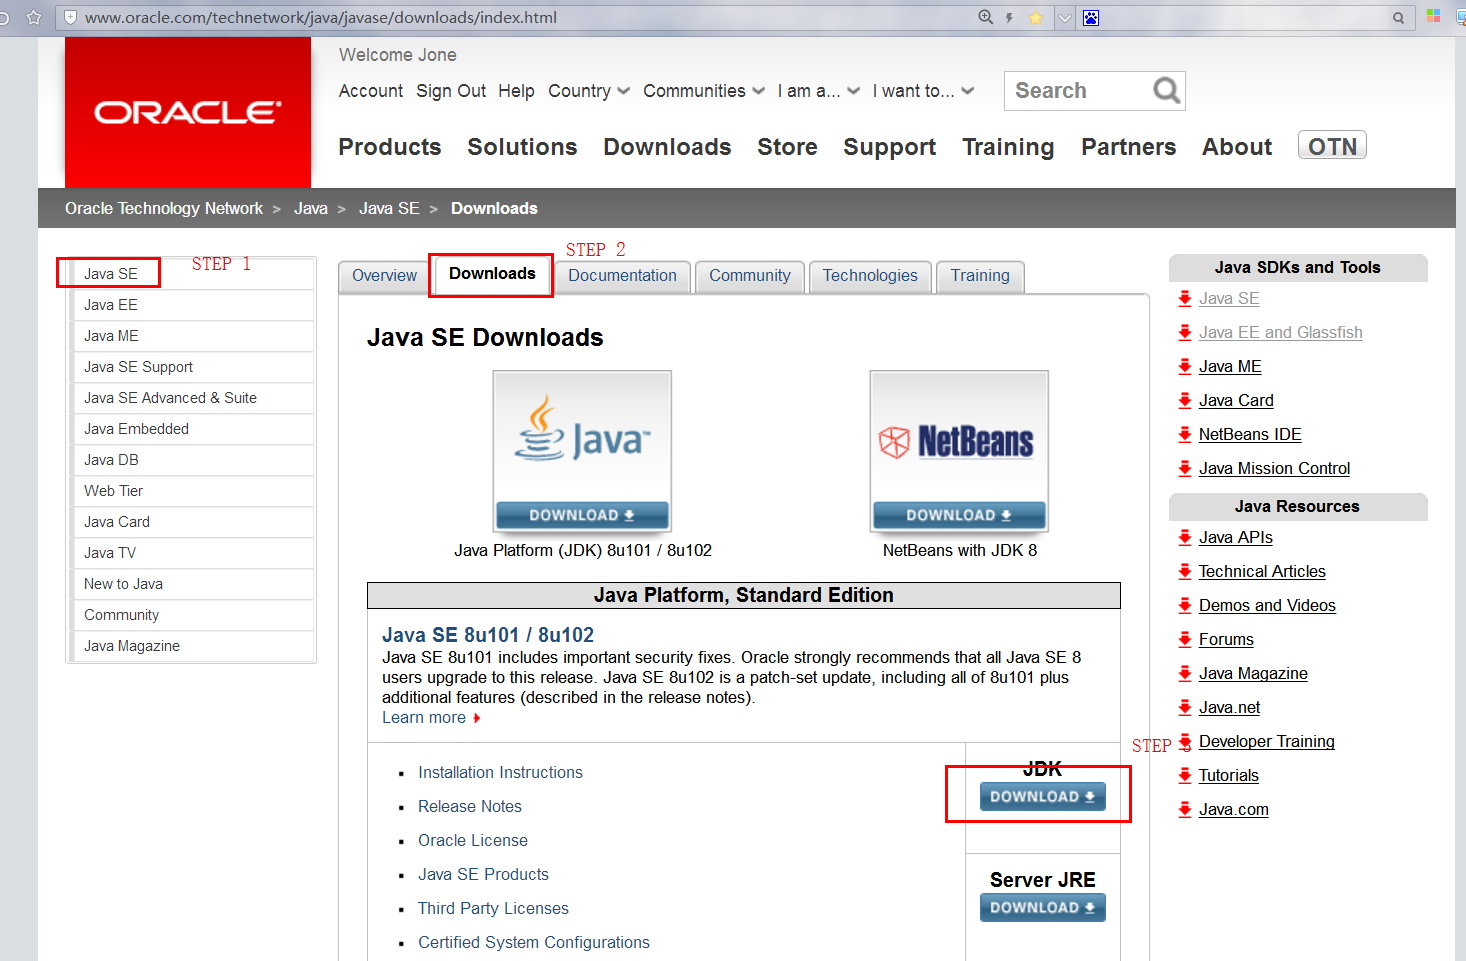Image resolution: width=1466 pixels, height=961 pixels.
Task: Open the Solutions menu
Action: coord(522,147)
